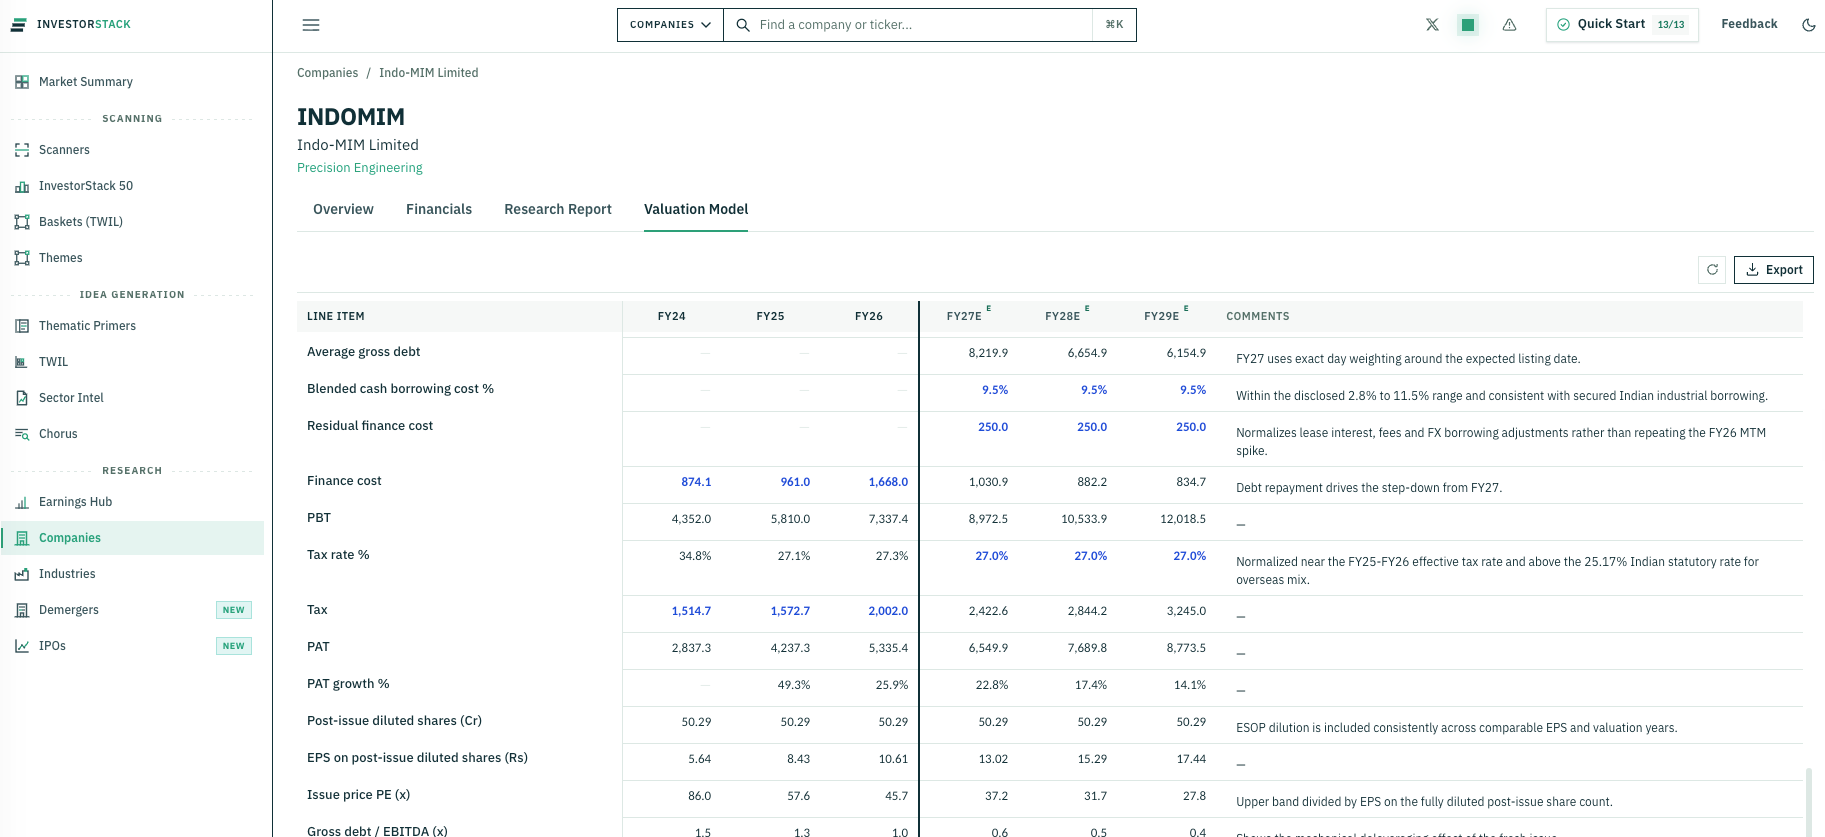Image resolution: width=1825 pixels, height=837 pixels.
Task: Open the Quick Start 13/13 button
Action: pyautogui.click(x=1622, y=25)
